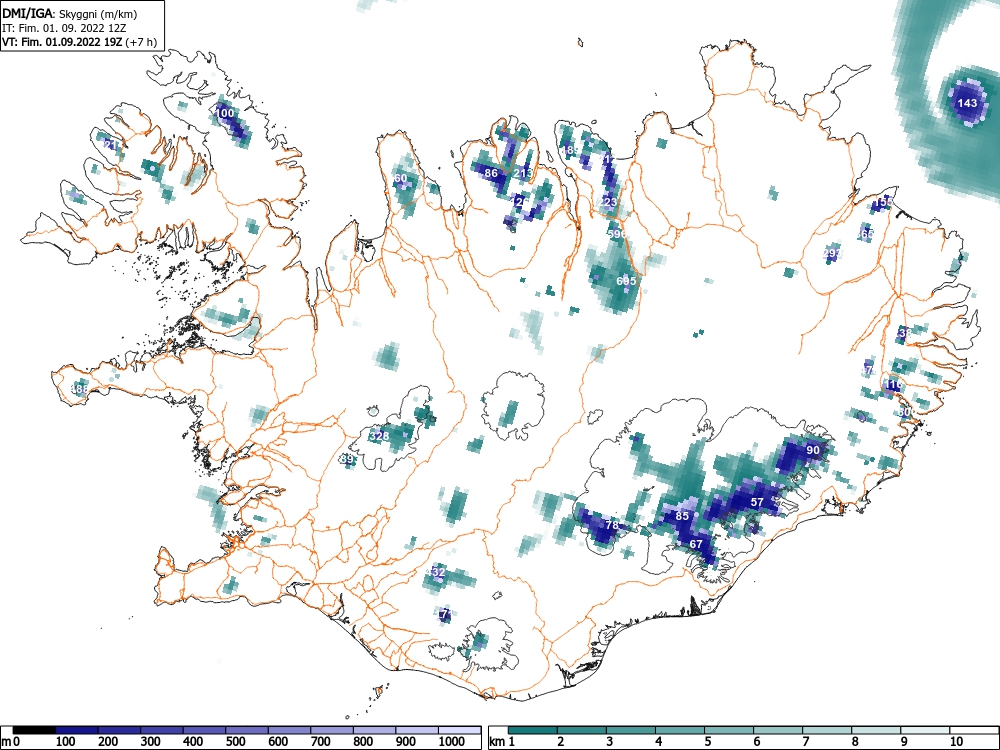Click the 328 value label on the map
1000x750 pixels.
[x=379, y=436]
